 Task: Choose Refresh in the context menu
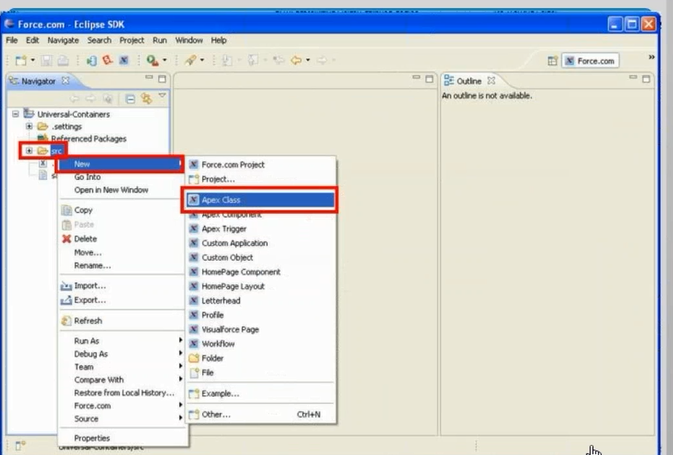click(x=88, y=321)
